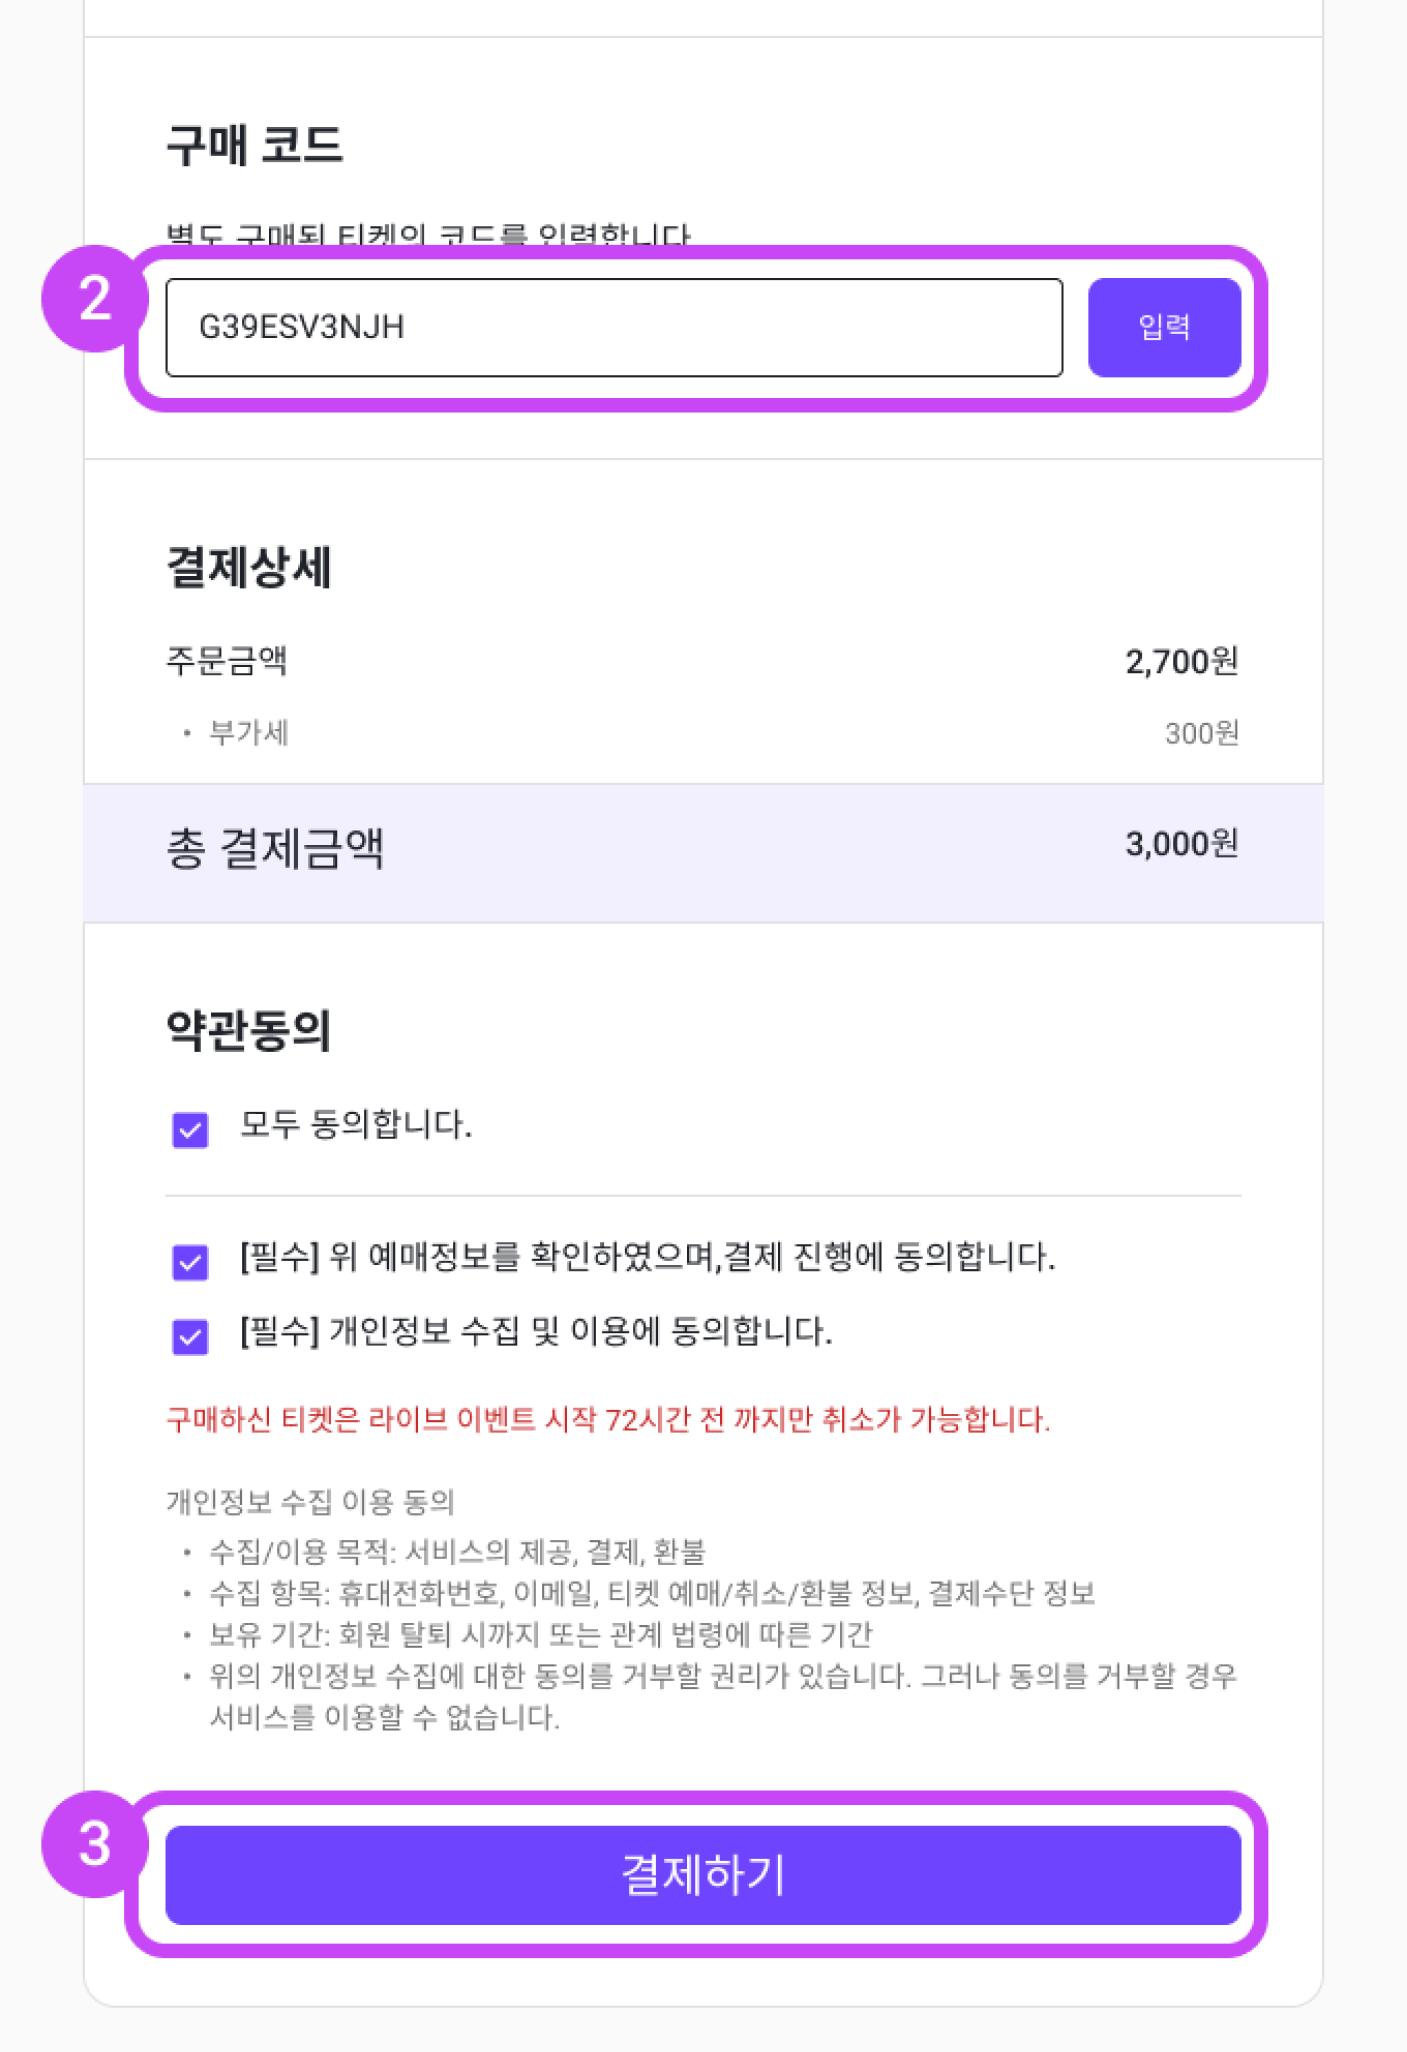Select the 2,700원 order amount
The image size is (1407, 2052).
(x=1182, y=661)
